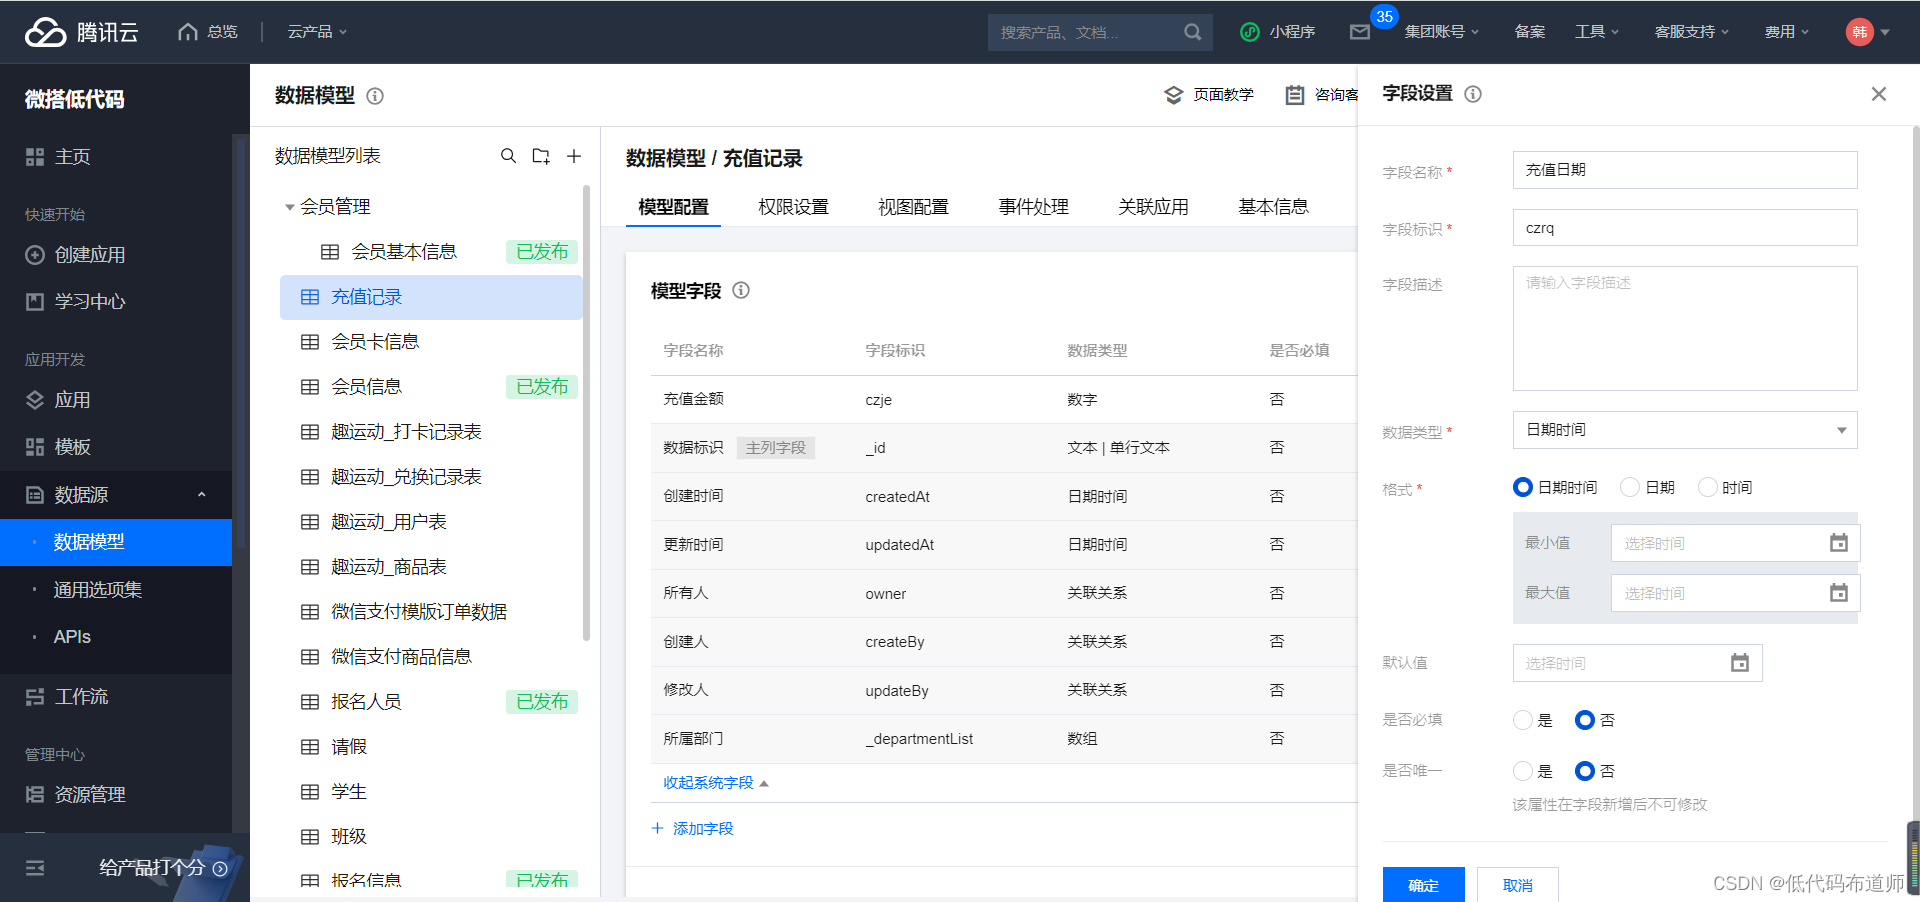Click the model list scrollbar
The height and width of the screenshot is (902, 1920).
(x=587, y=412)
